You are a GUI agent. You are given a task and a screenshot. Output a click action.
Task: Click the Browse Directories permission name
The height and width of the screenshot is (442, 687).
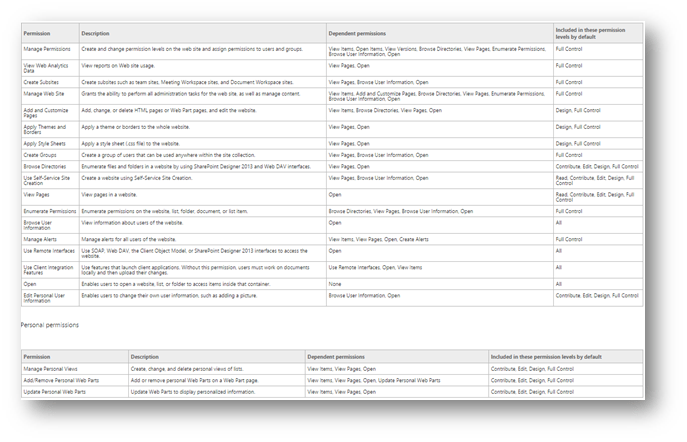(x=44, y=166)
